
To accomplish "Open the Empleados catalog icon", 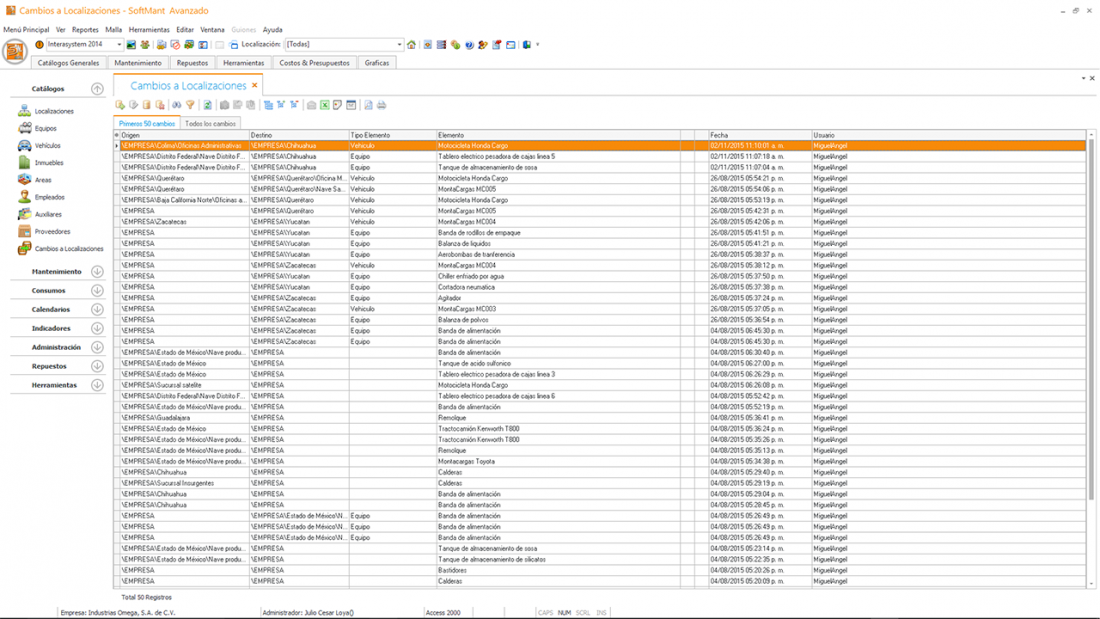I will click(x=25, y=197).
